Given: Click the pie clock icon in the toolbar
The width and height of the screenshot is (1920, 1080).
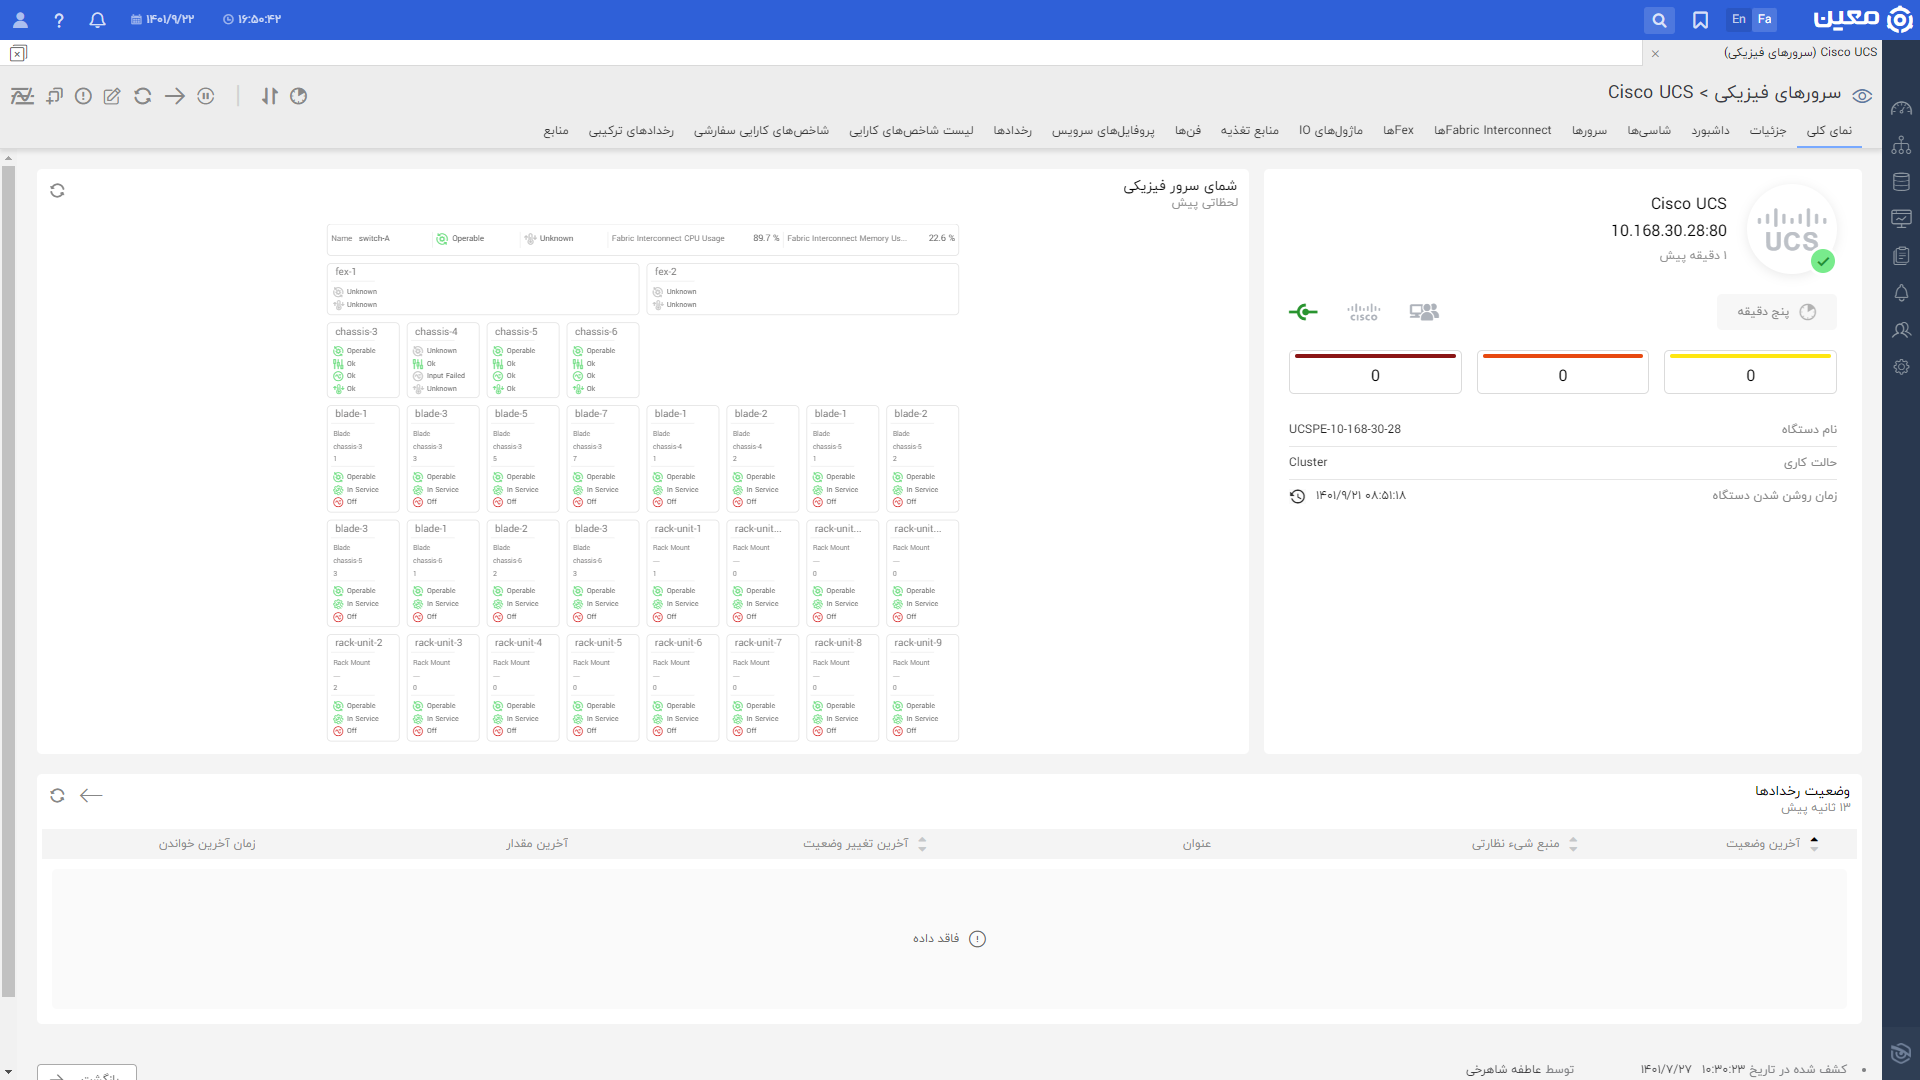Looking at the screenshot, I should [298, 96].
